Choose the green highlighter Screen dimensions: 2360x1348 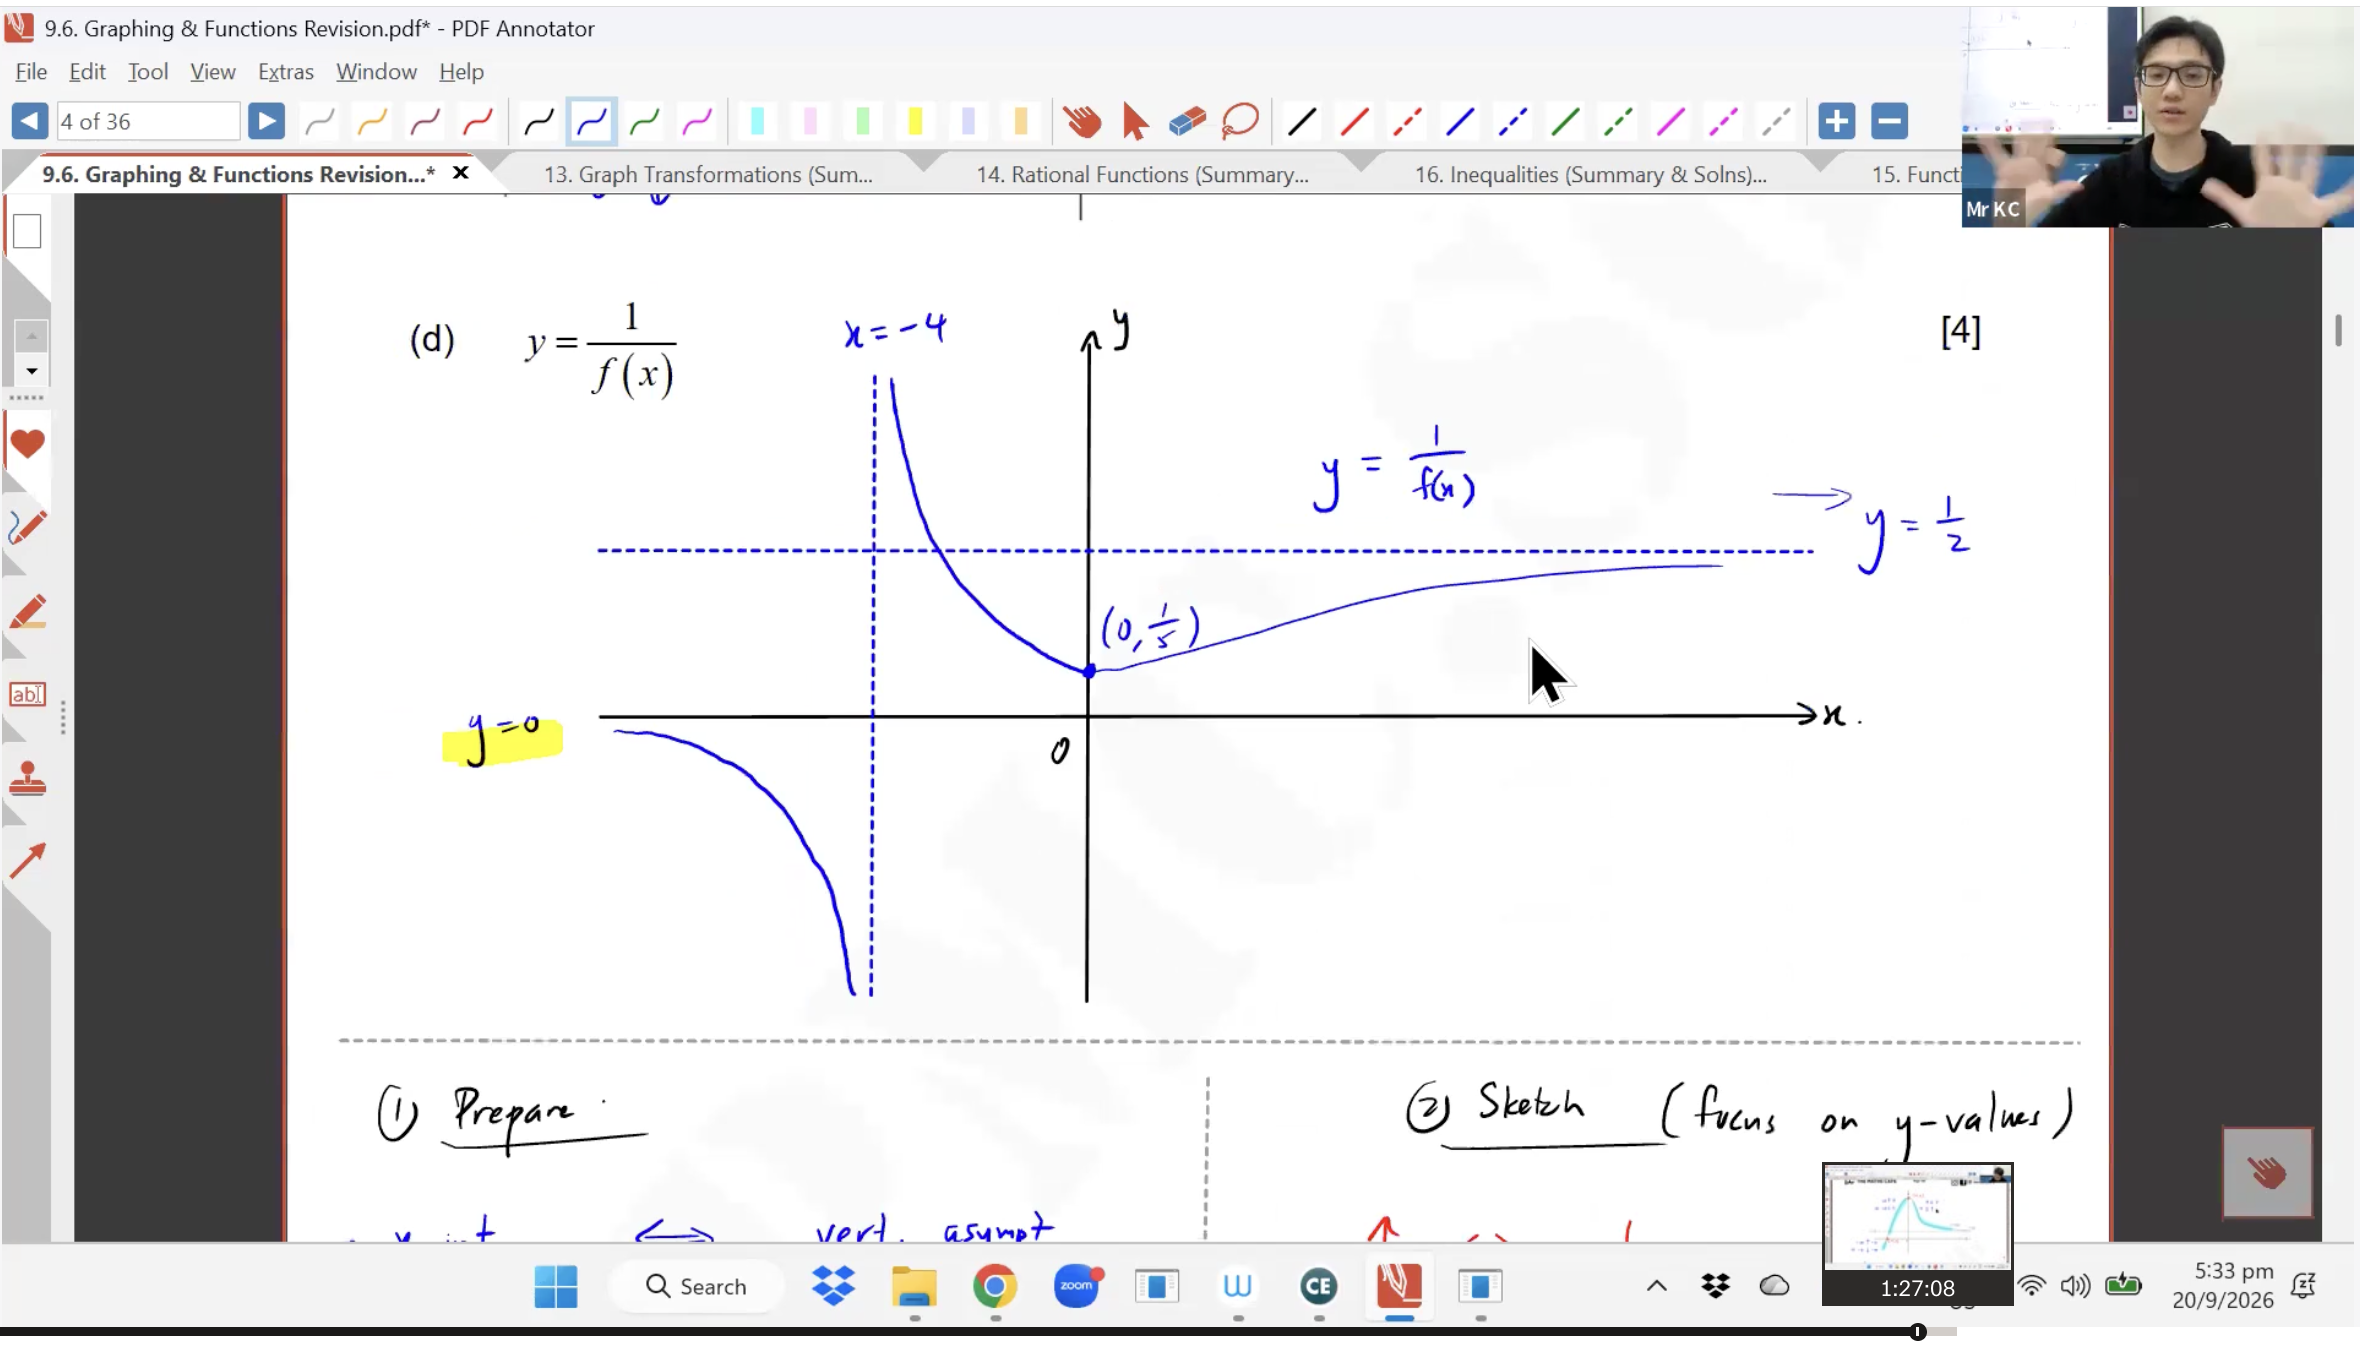862,122
